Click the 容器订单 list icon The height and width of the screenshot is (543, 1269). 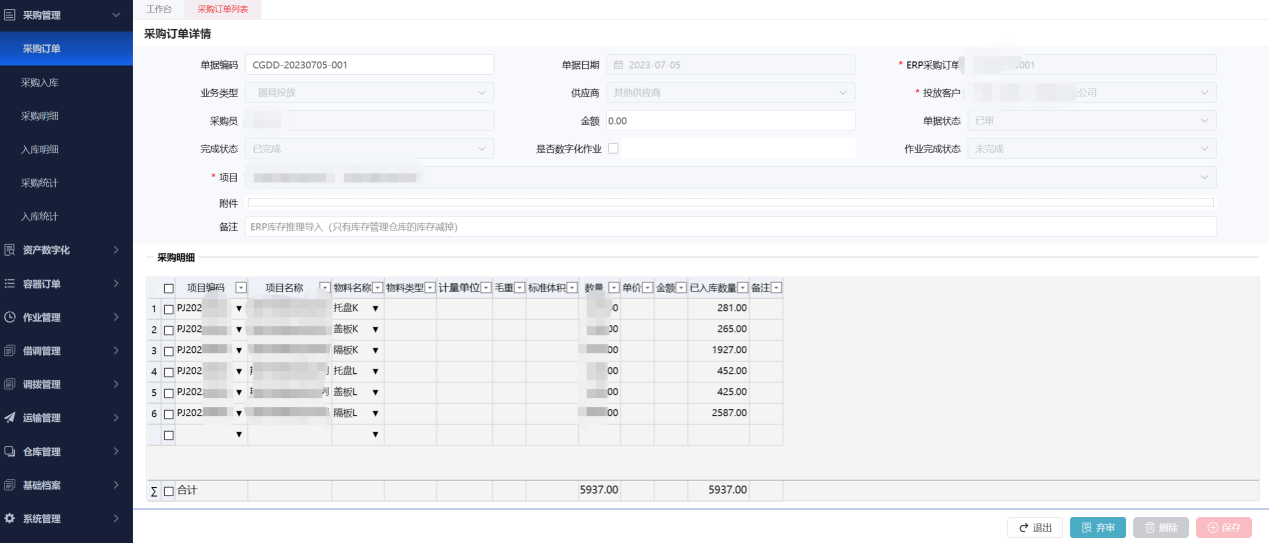pyautogui.click(x=10, y=283)
